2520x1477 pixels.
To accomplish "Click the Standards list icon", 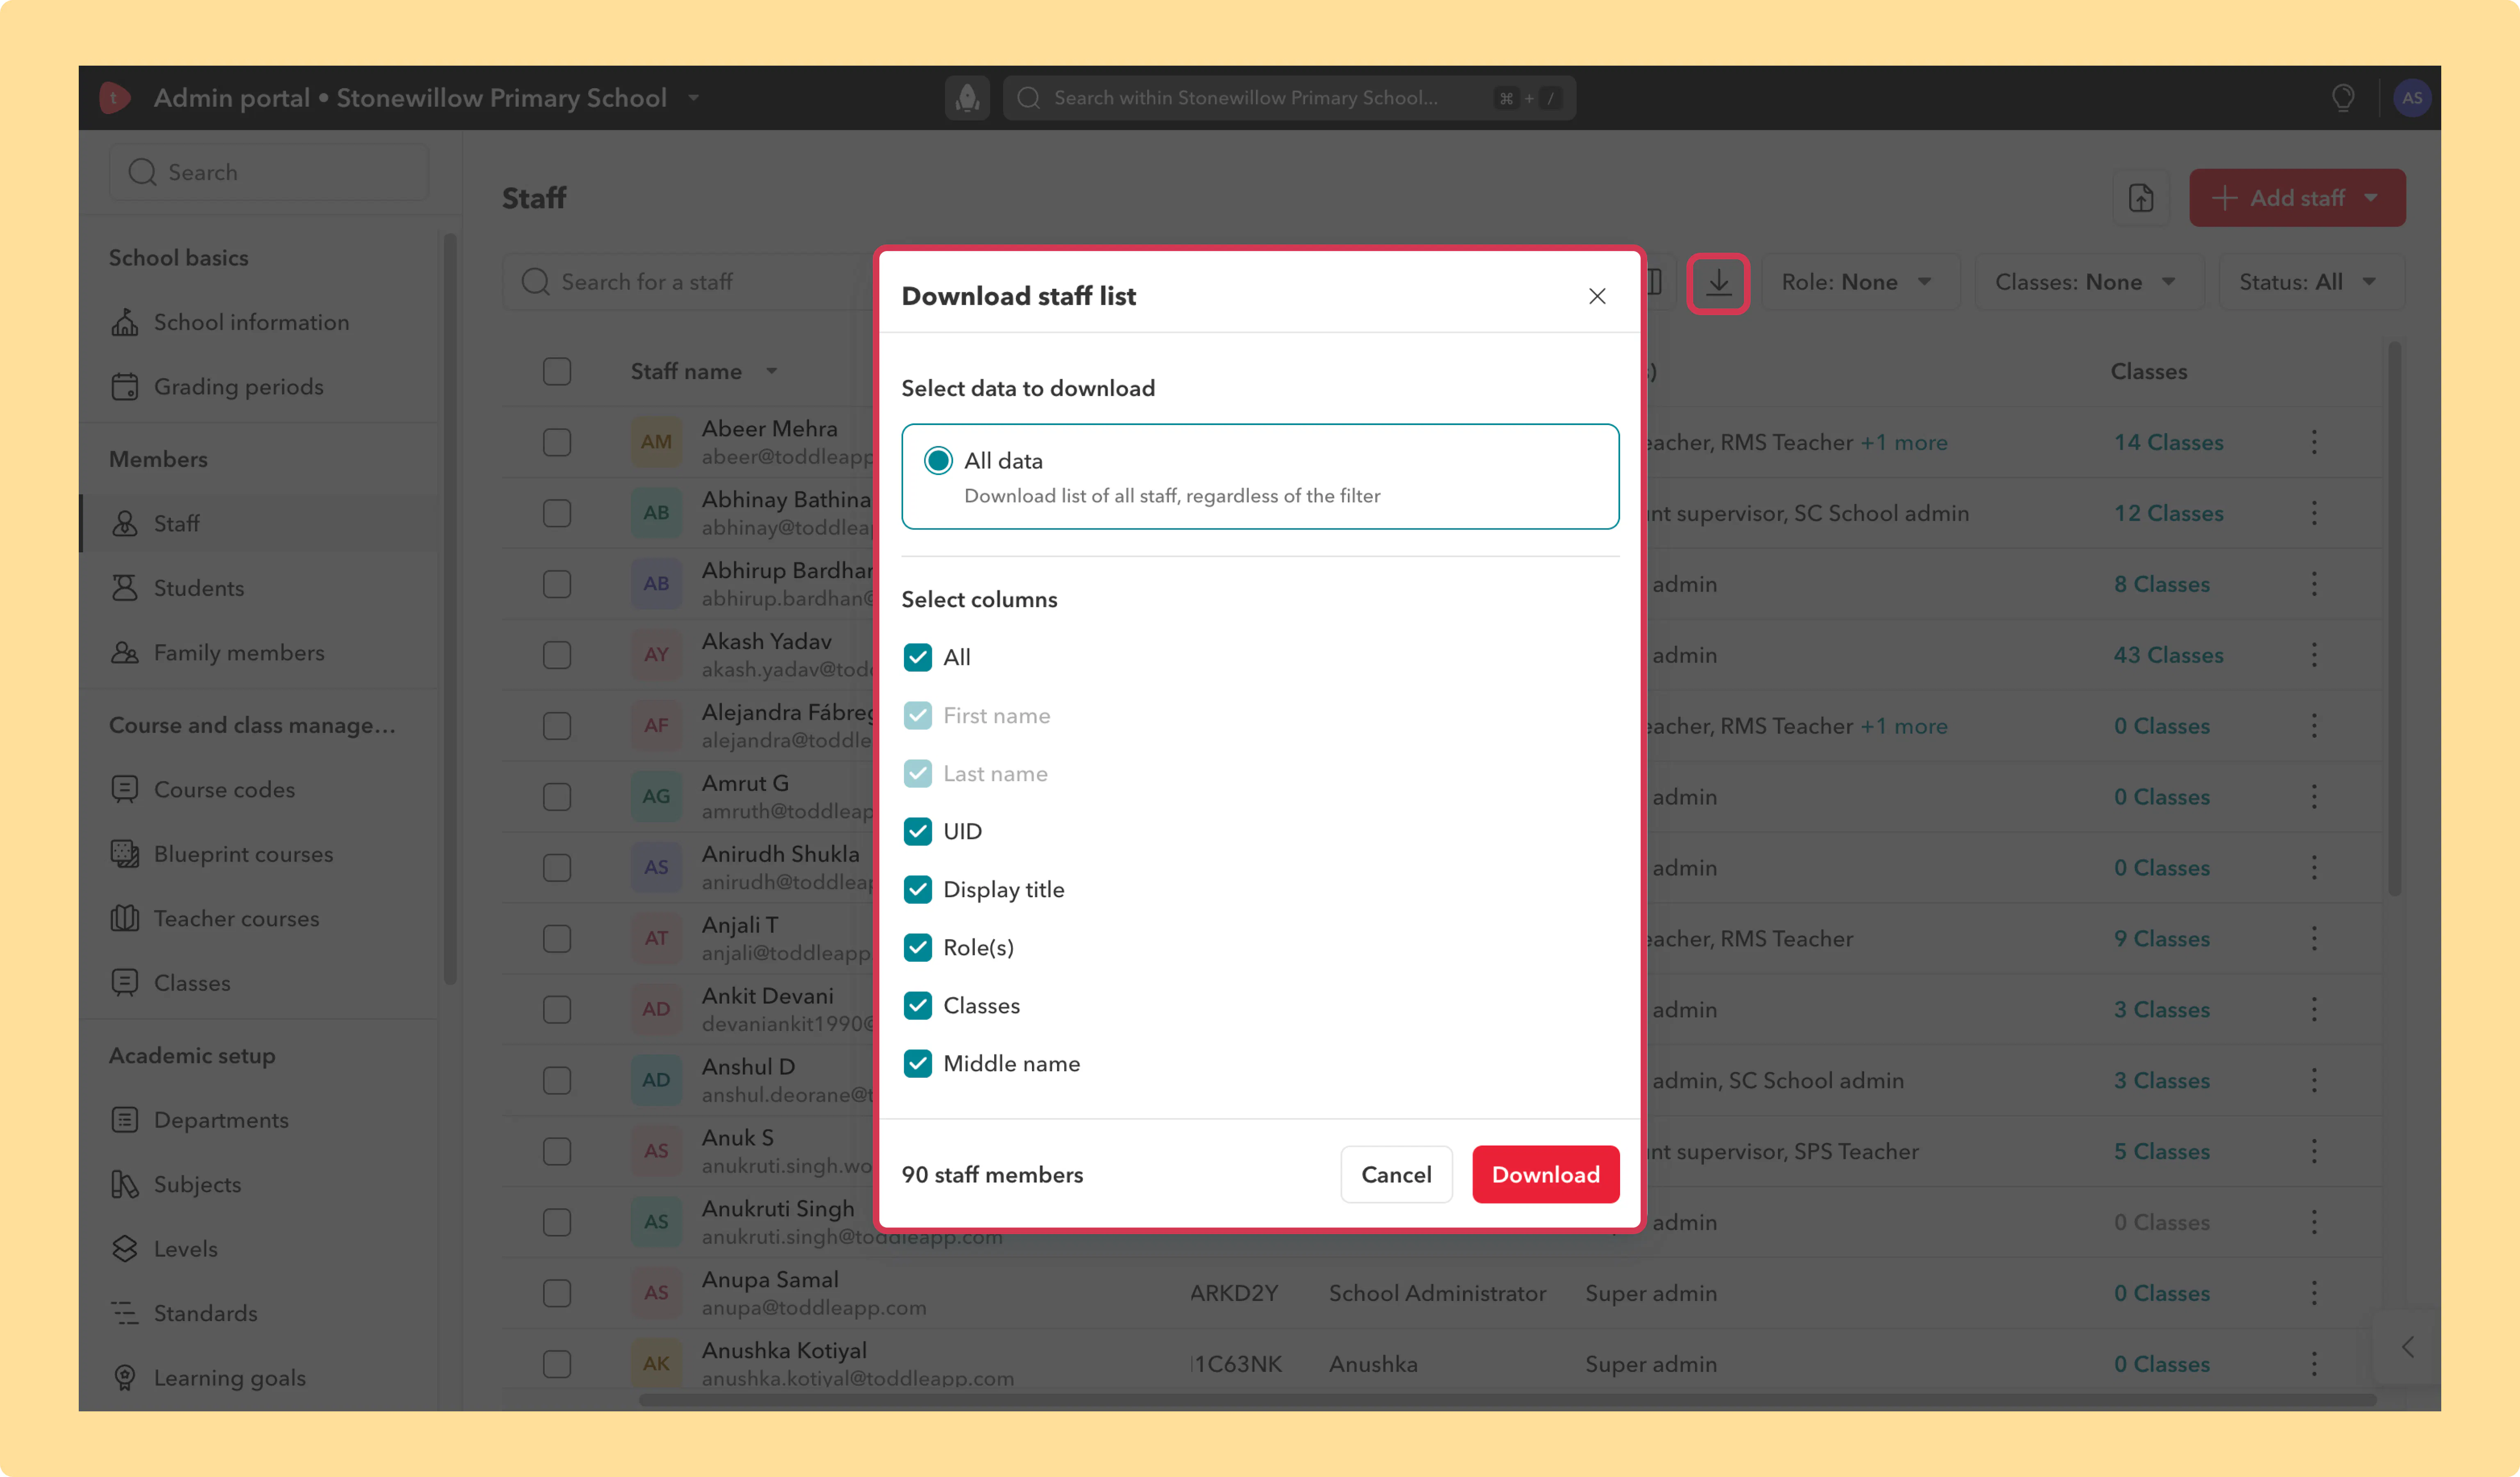I will pos(125,1313).
